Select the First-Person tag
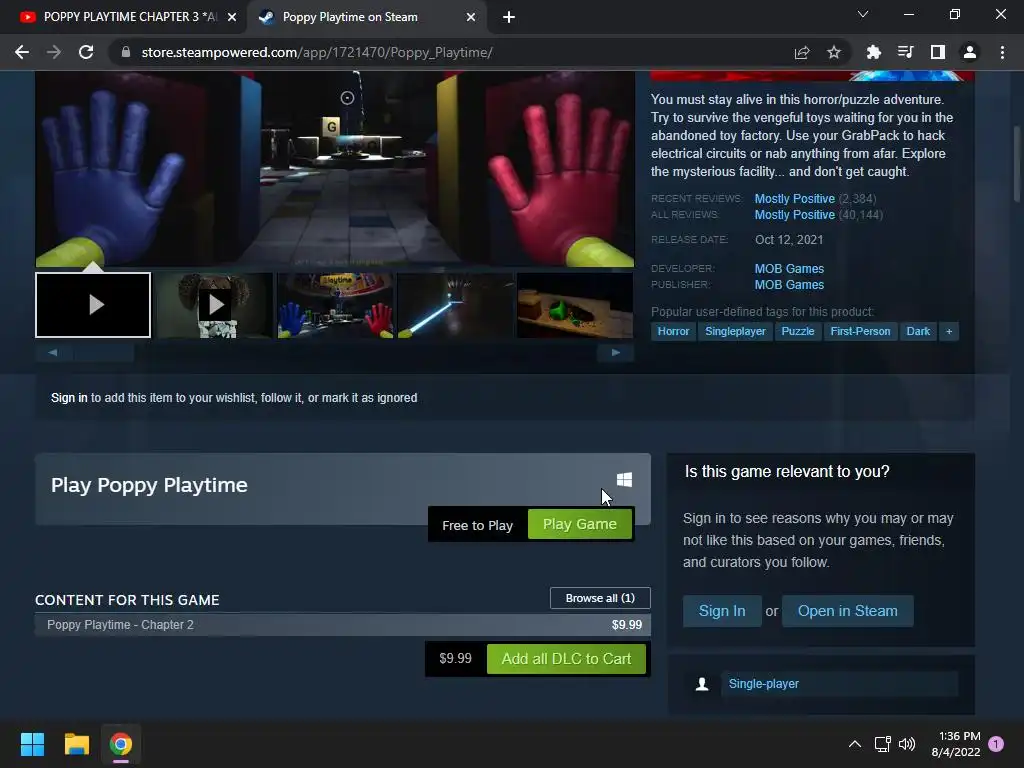The height and width of the screenshot is (768, 1024). (x=860, y=331)
